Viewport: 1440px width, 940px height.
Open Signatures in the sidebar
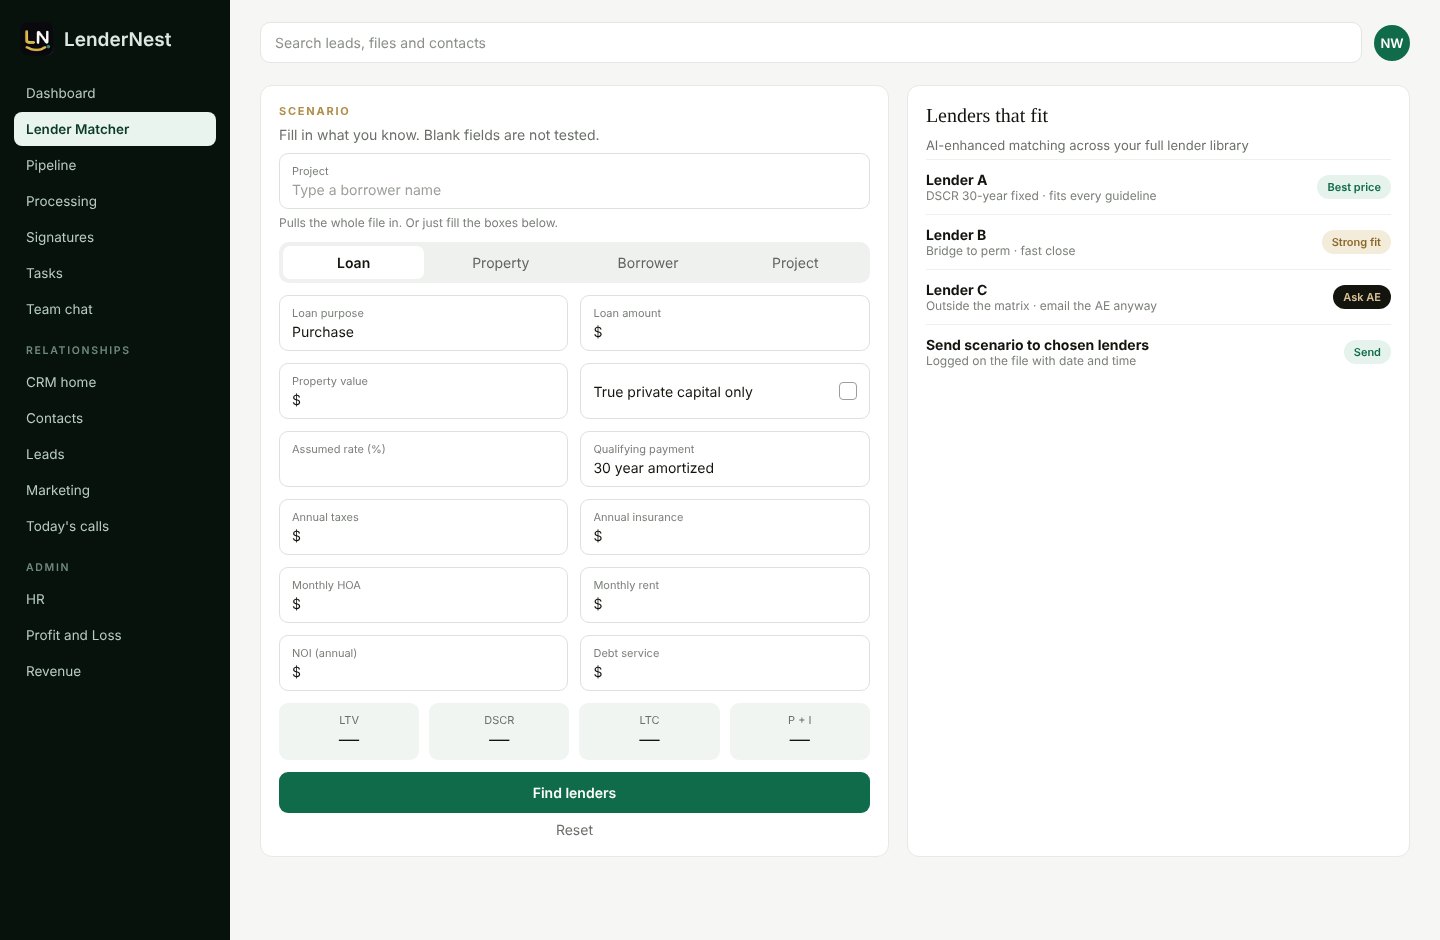coord(115,237)
